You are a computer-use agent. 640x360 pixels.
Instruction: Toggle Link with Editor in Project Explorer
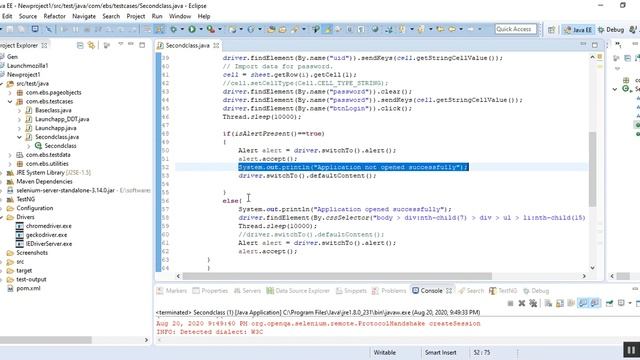click(91, 45)
